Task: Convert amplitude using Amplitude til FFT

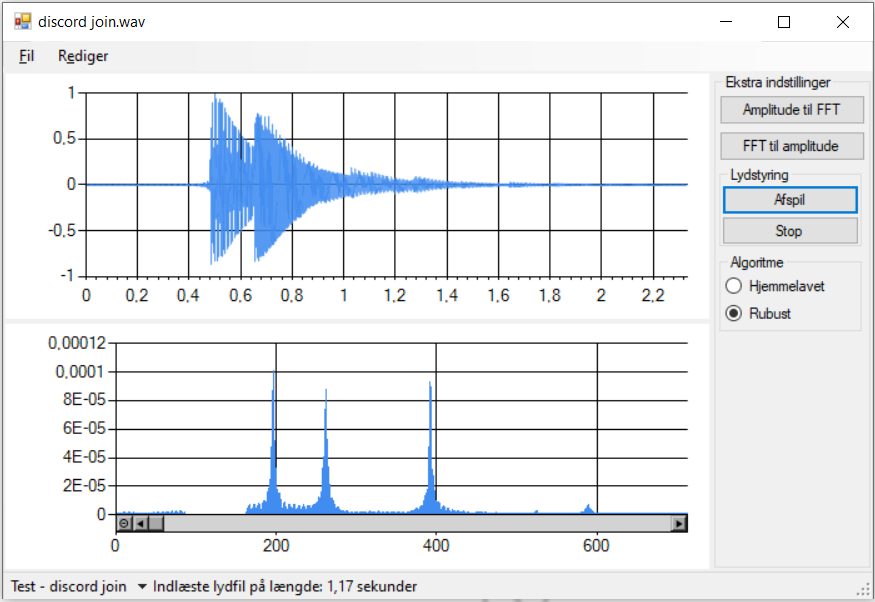Action: pos(791,110)
